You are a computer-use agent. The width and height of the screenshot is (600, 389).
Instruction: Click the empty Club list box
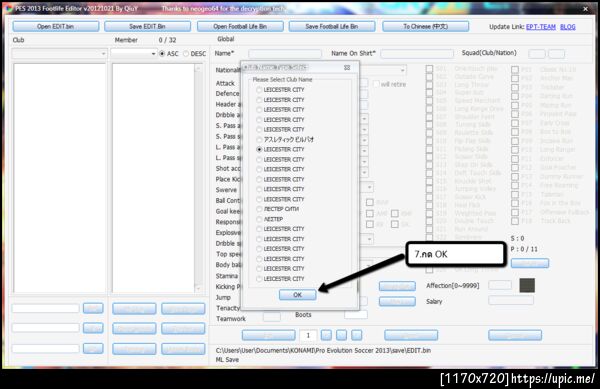[x=60, y=178]
